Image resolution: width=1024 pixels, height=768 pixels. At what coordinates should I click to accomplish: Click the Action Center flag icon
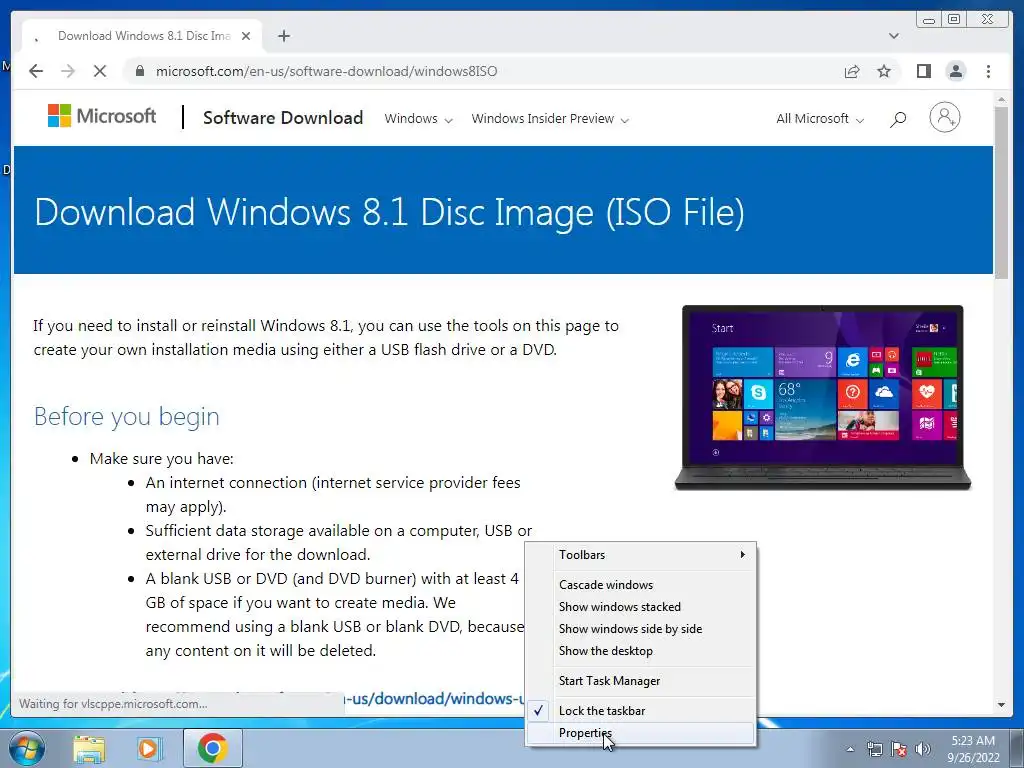pos(899,749)
